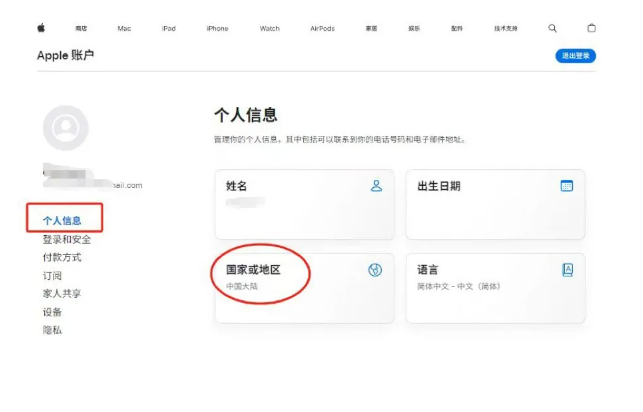Select 付款方式 in the sidebar
643x412 pixels.
[62, 257]
